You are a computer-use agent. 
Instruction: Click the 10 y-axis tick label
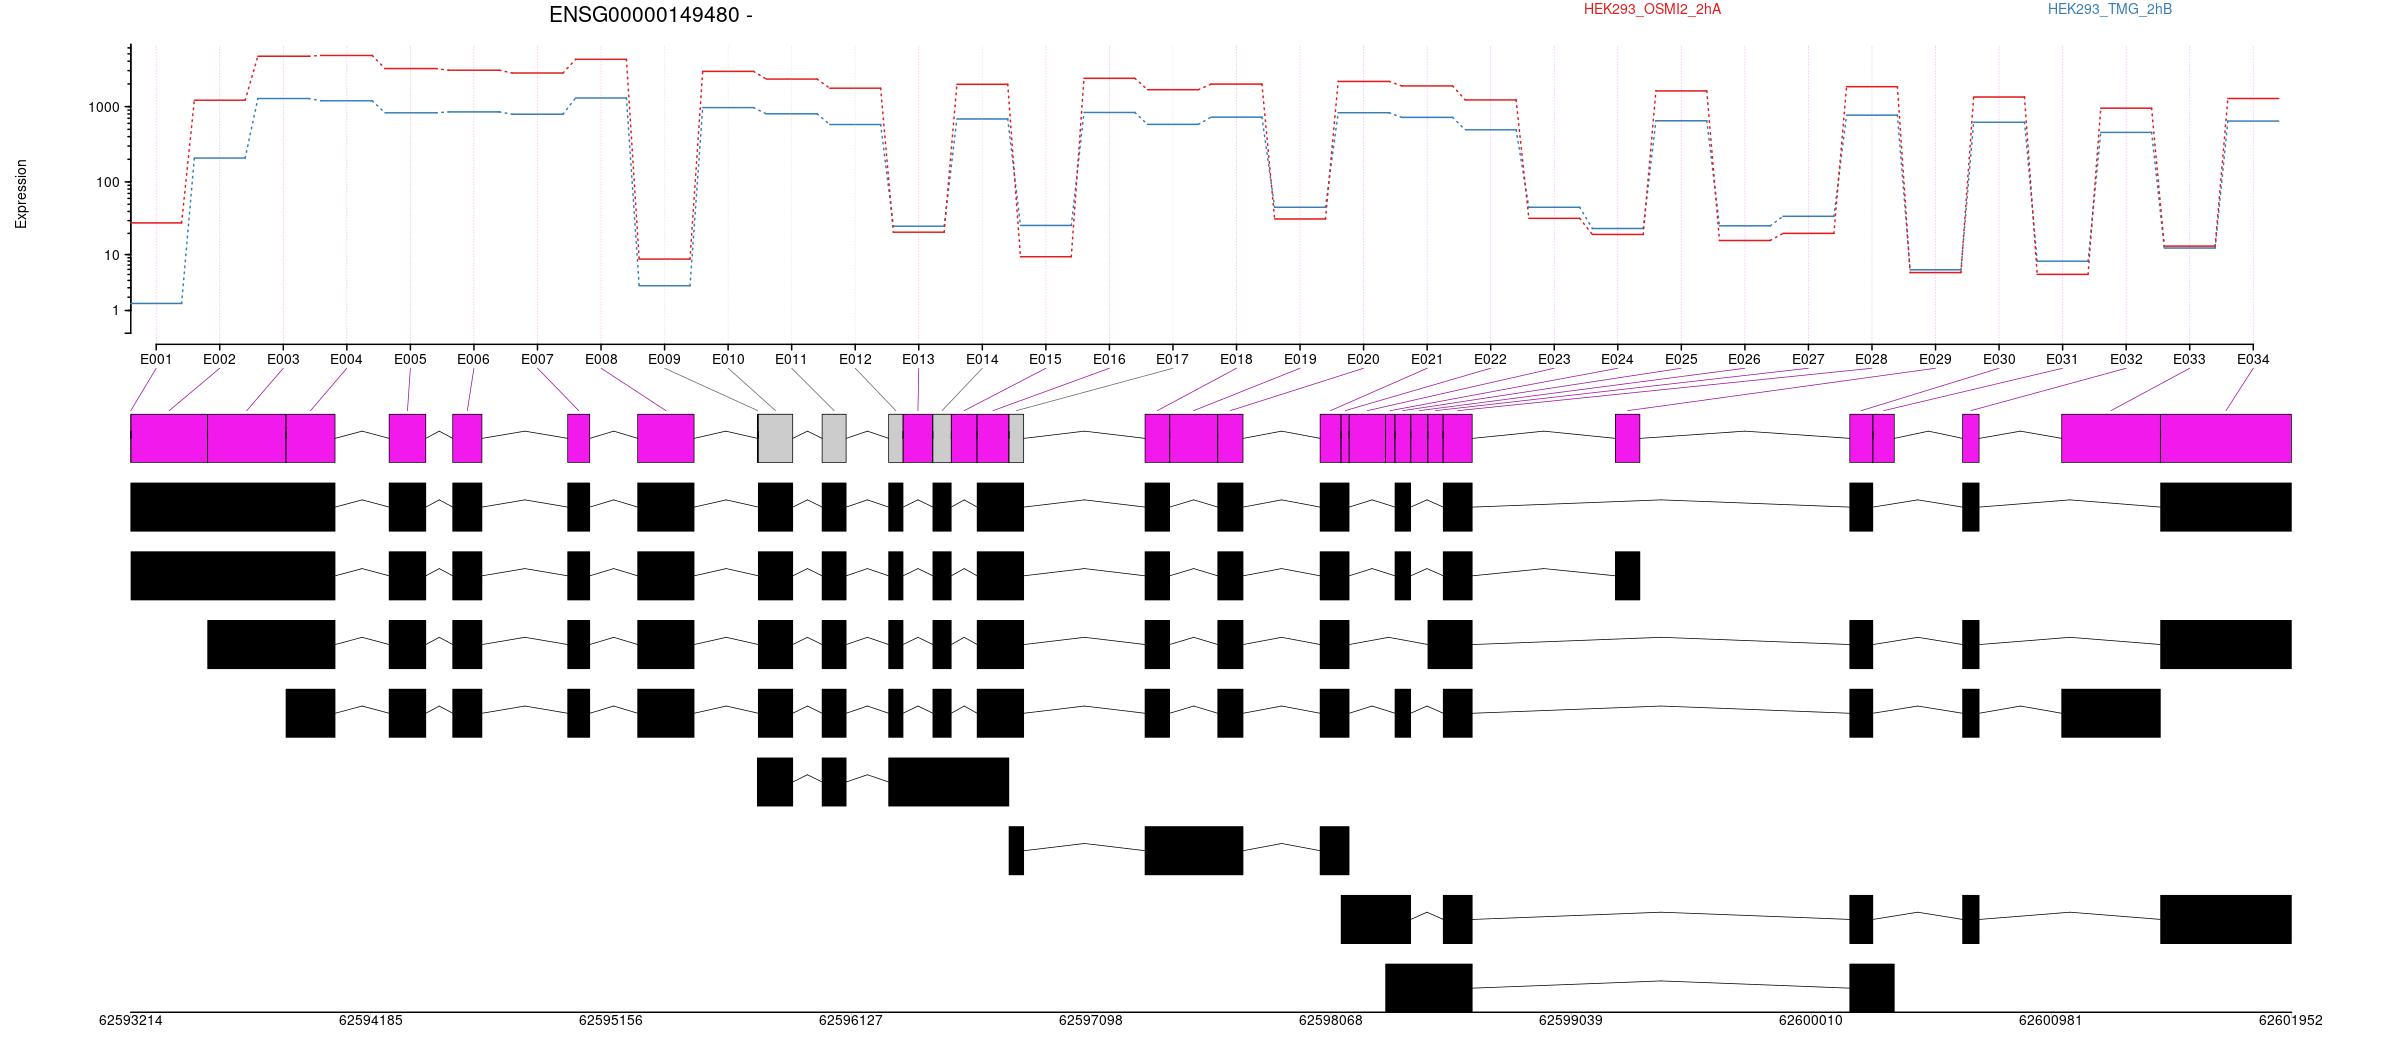[x=111, y=256]
